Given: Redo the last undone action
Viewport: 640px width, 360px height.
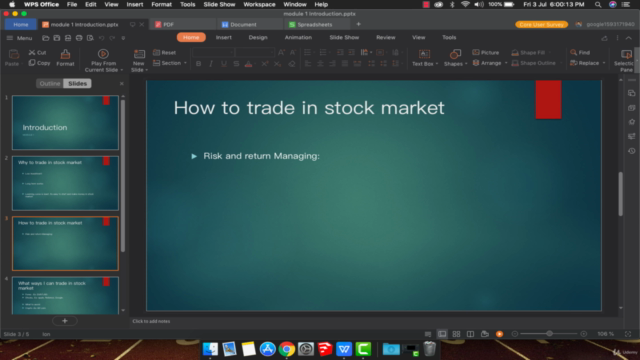Looking at the screenshot, I should click(112, 38).
